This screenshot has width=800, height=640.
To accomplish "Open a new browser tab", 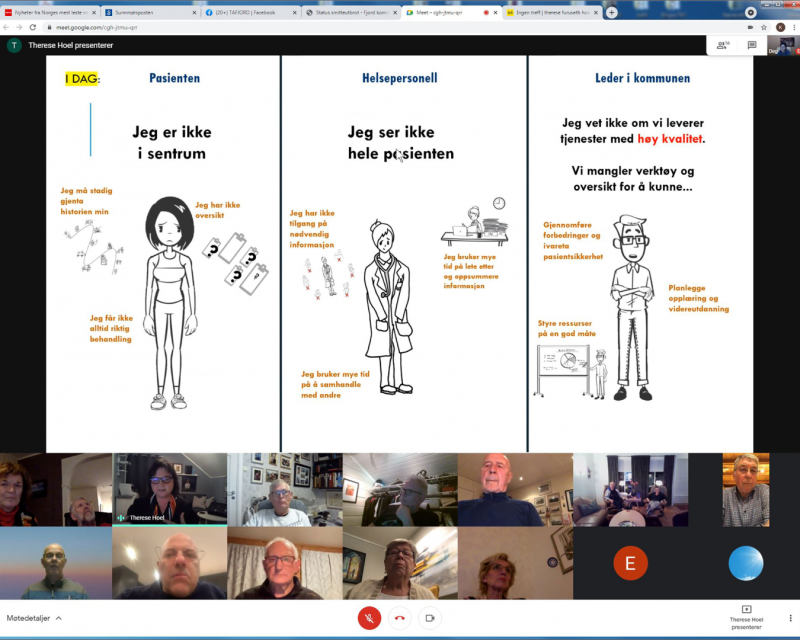I will (x=612, y=13).
